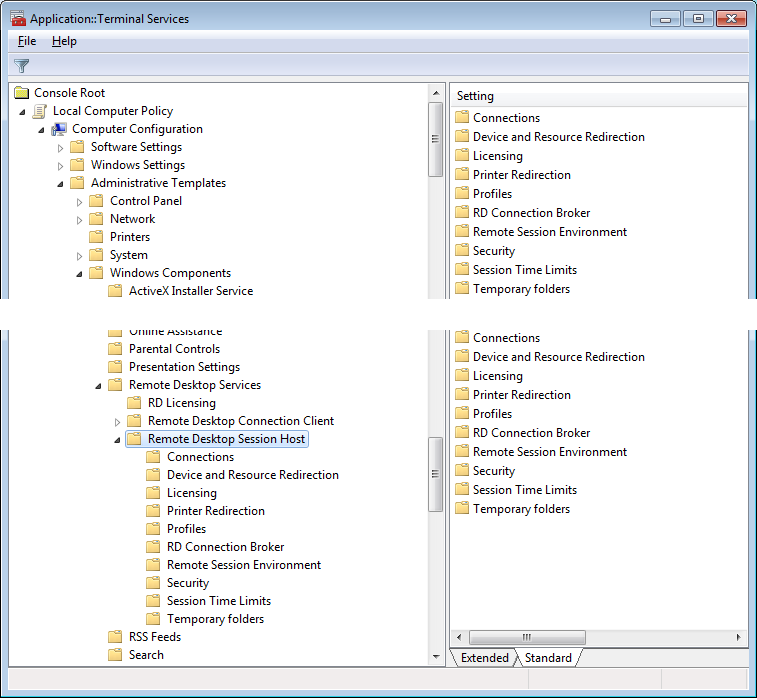
Task: Click right arrow of horizontal scrollbar
Action: [739, 637]
